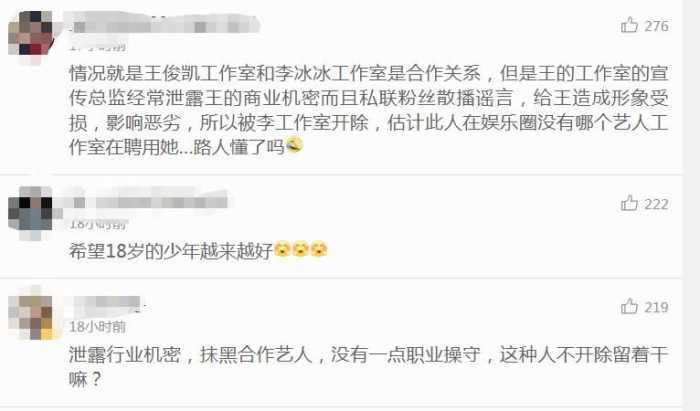Viewport: 700px width, 411px height.
Task: Open the comment about 王俊凯工作室 and 李冰冰工作室
Action: point(368,110)
